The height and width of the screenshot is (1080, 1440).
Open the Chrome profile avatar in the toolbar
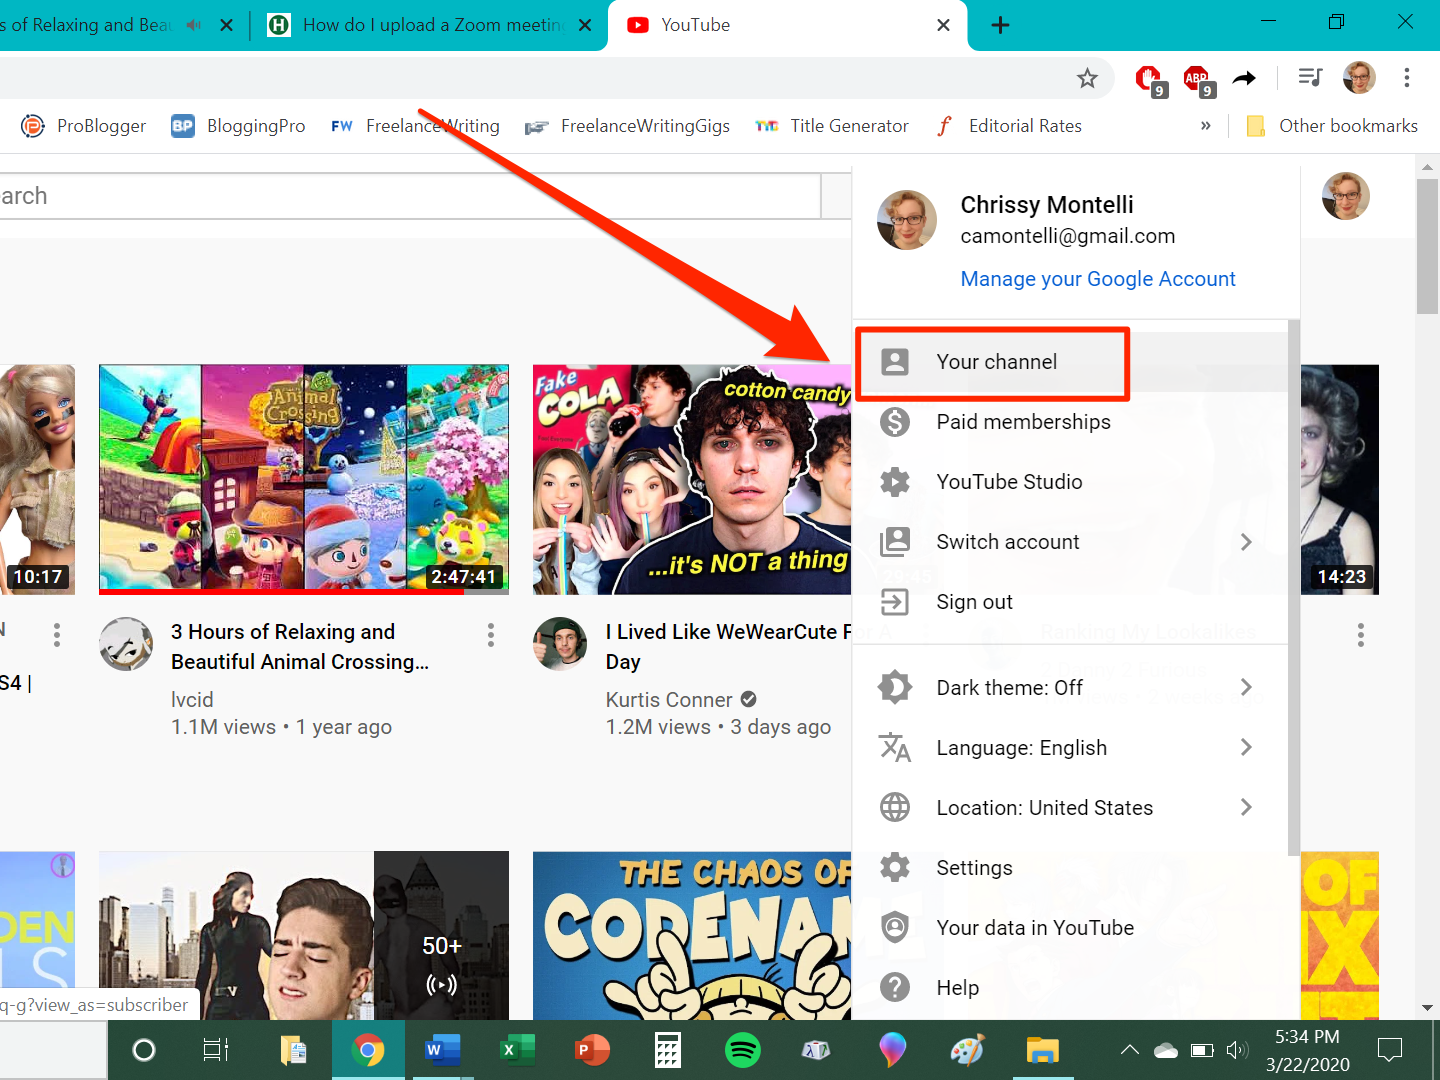click(x=1359, y=77)
